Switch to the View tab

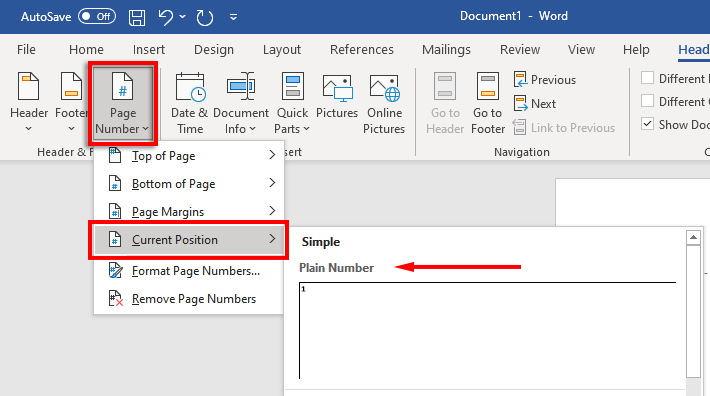tap(581, 49)
